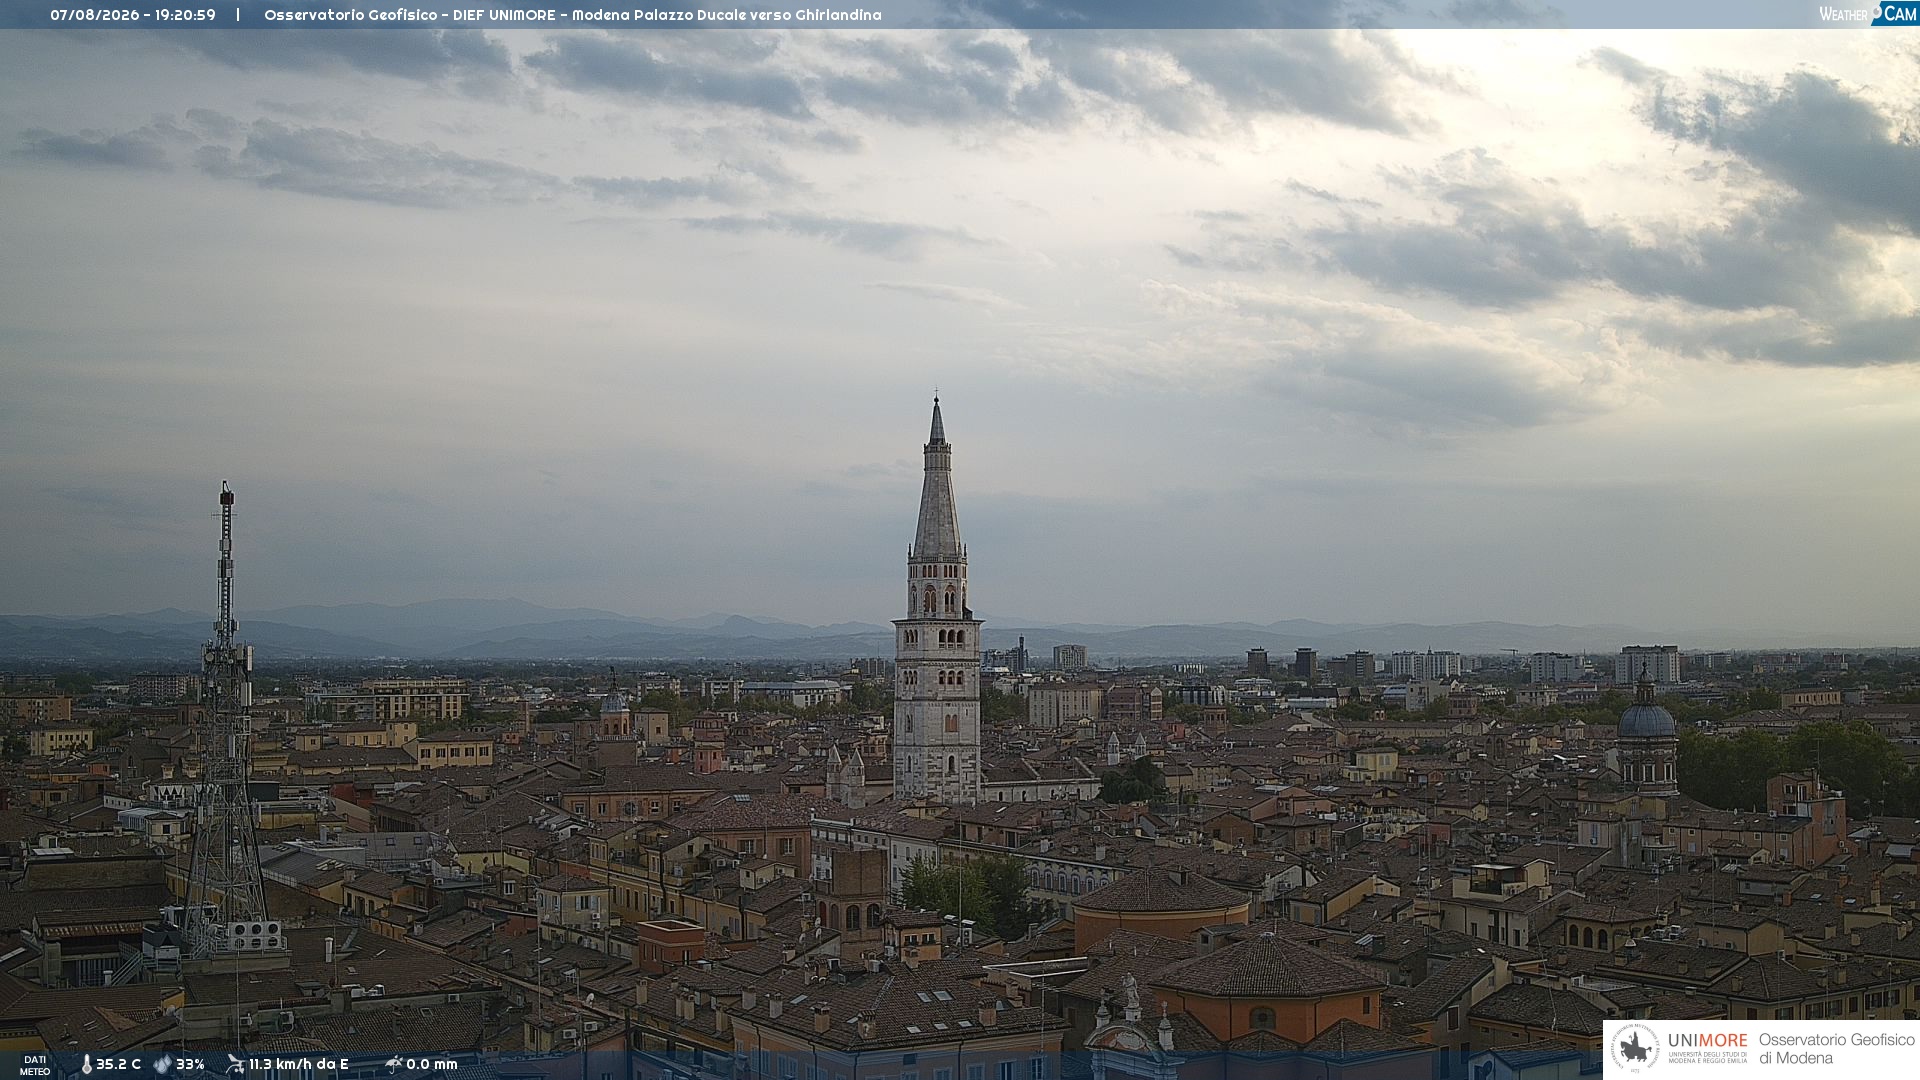Click the umbrella rainfall icon
The image size is (1920, 1080).
(394, 1064)
